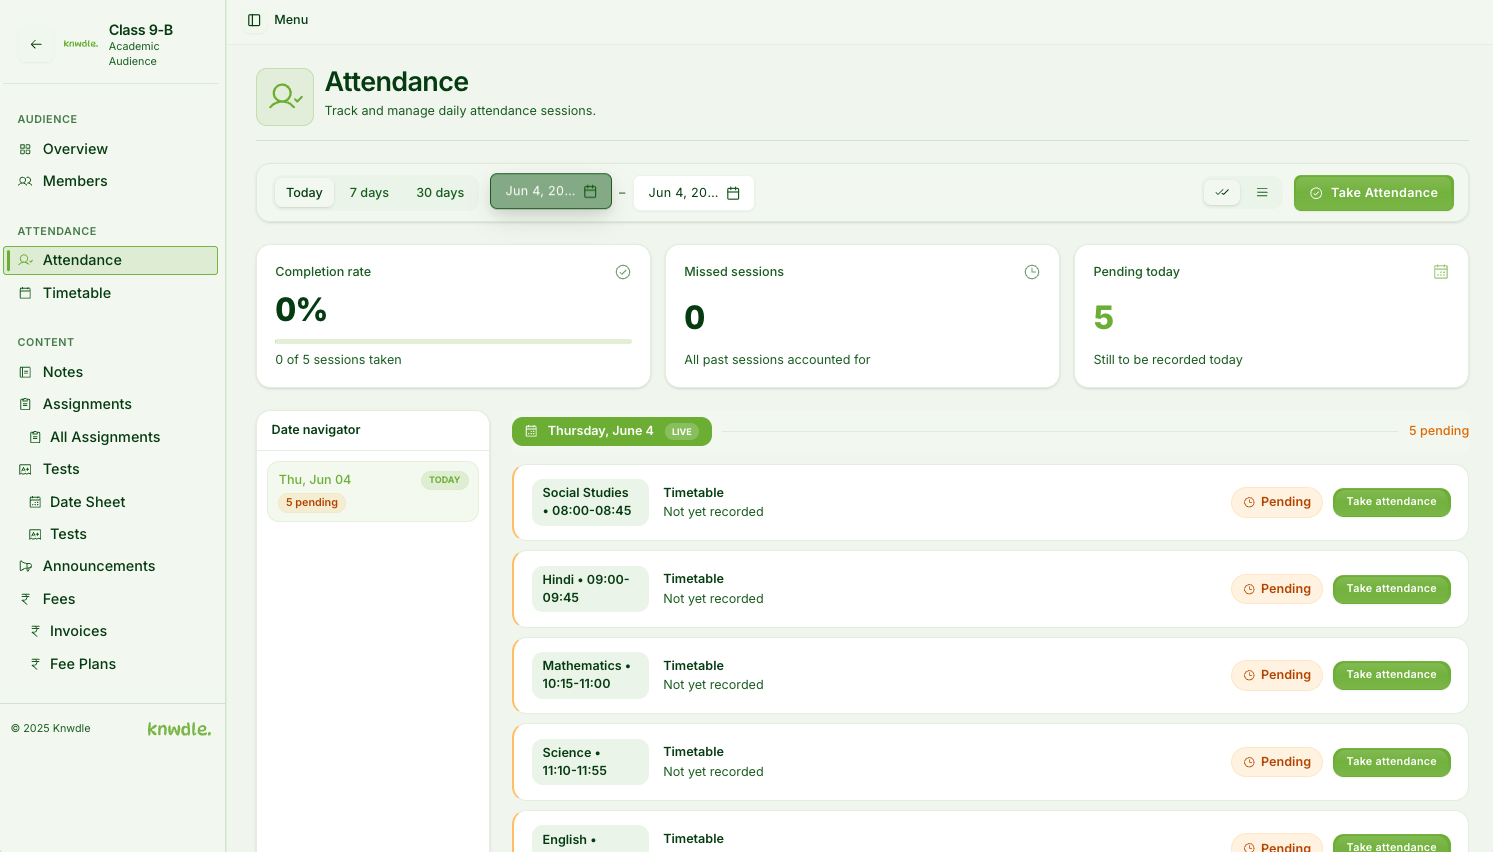
Task: Click the green Take Attendance button in toolbar
Action: [1374, 193]
